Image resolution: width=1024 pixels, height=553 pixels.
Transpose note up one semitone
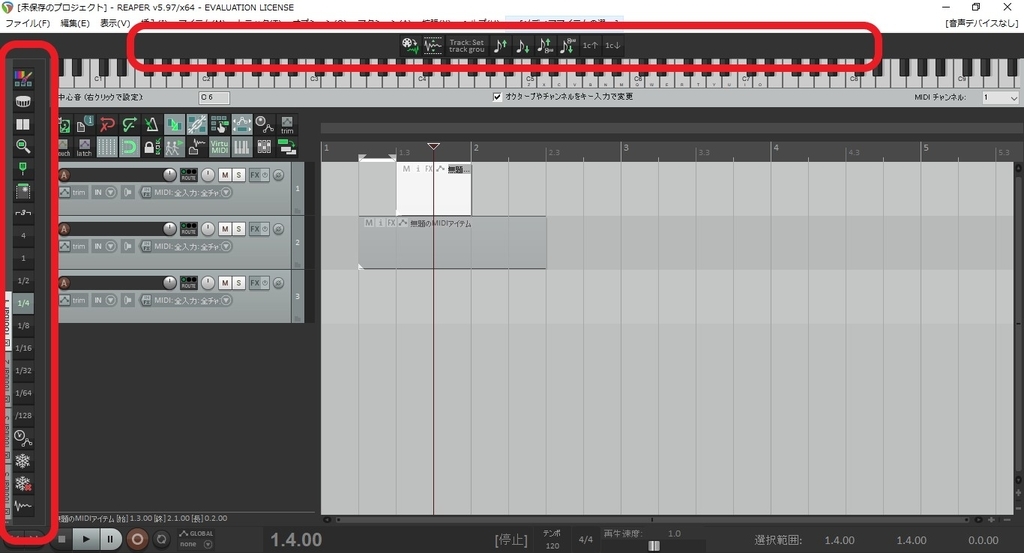click(x=500, y=46)
